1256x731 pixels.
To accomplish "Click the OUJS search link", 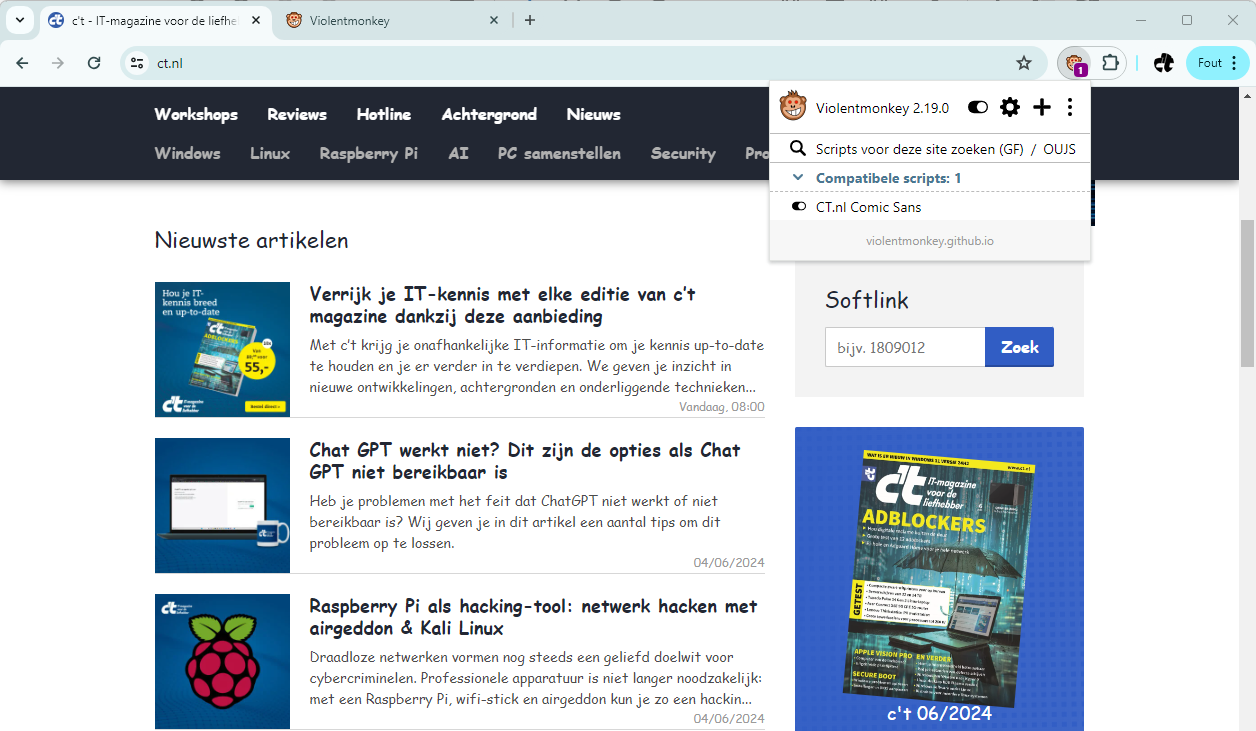I will [x=1059, y=149].
